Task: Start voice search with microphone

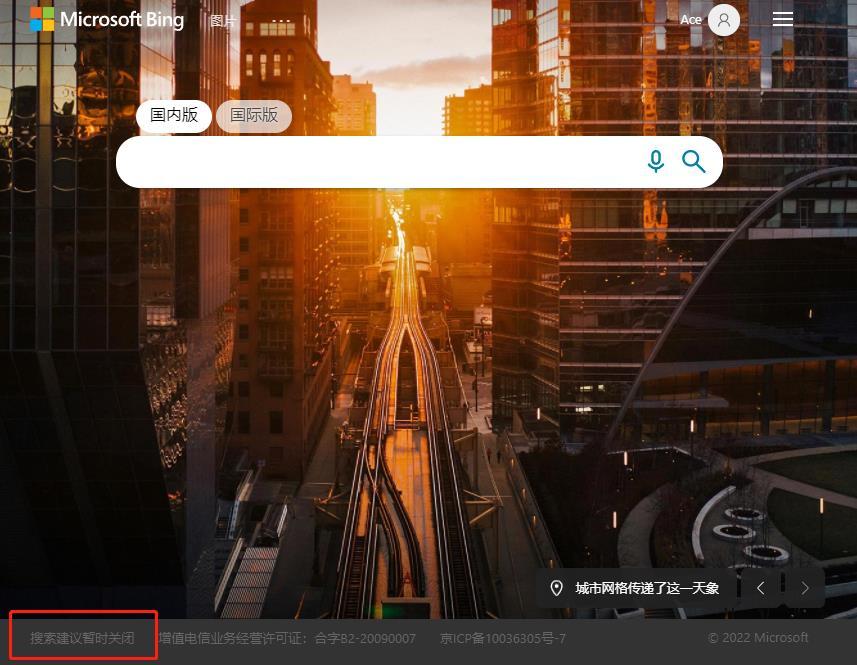Action: click(656, 161)
